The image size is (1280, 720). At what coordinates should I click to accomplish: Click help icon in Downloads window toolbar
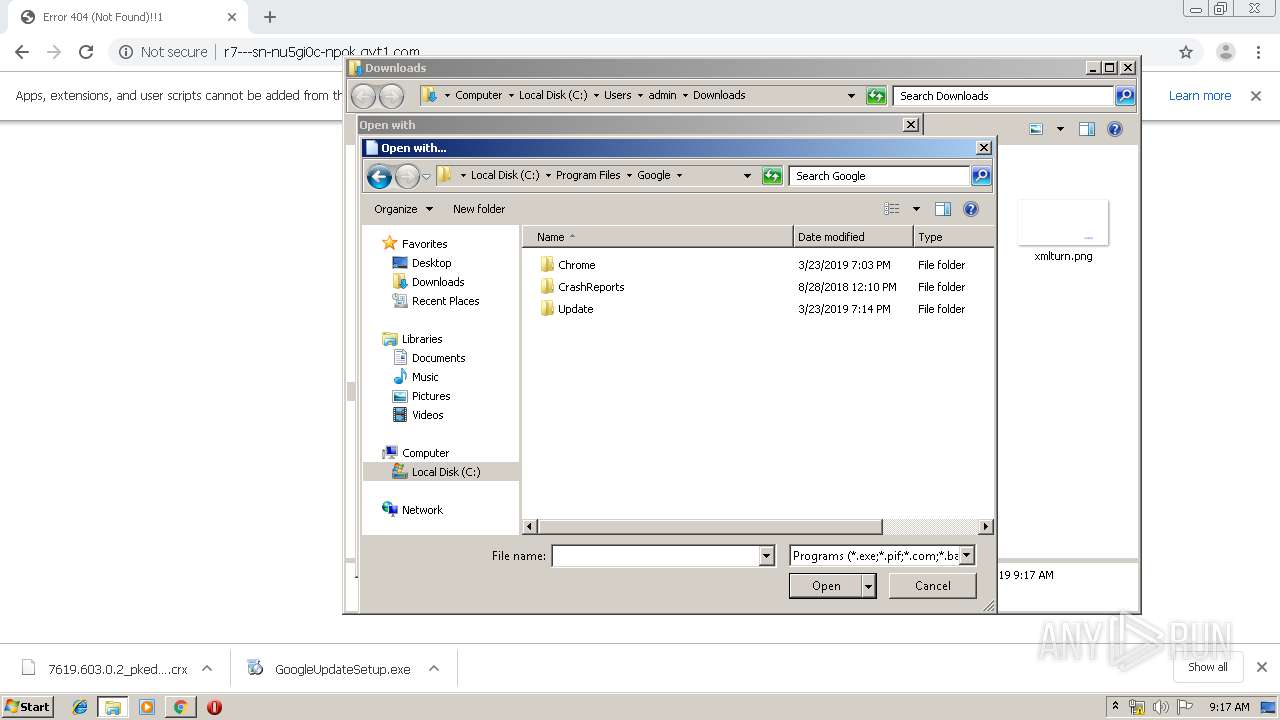click(1115, 129)
